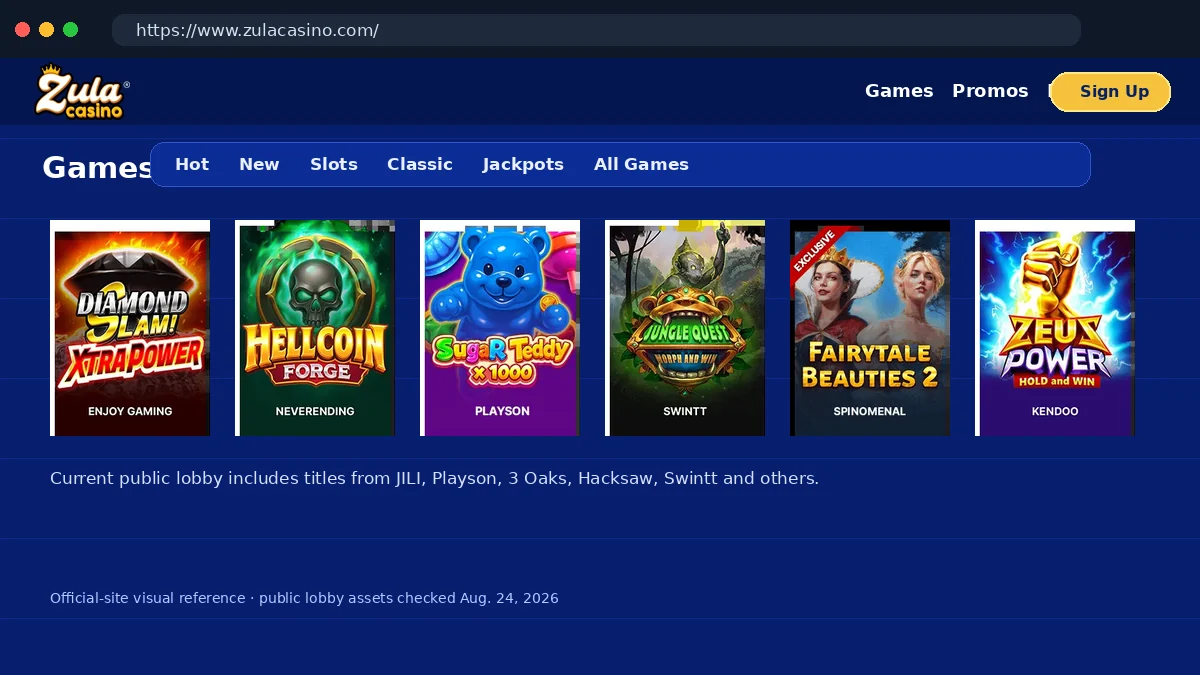
Task: Open the Games nav link
Action: pos(899,91)
